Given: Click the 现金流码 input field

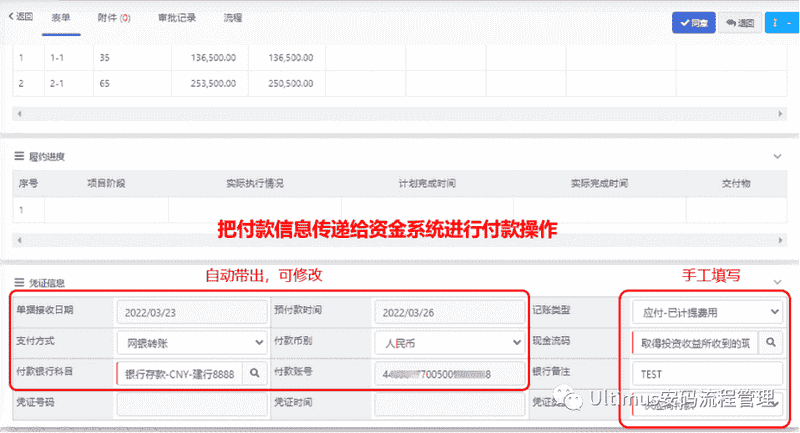Looking at the screenshot, I should (695, 343).
